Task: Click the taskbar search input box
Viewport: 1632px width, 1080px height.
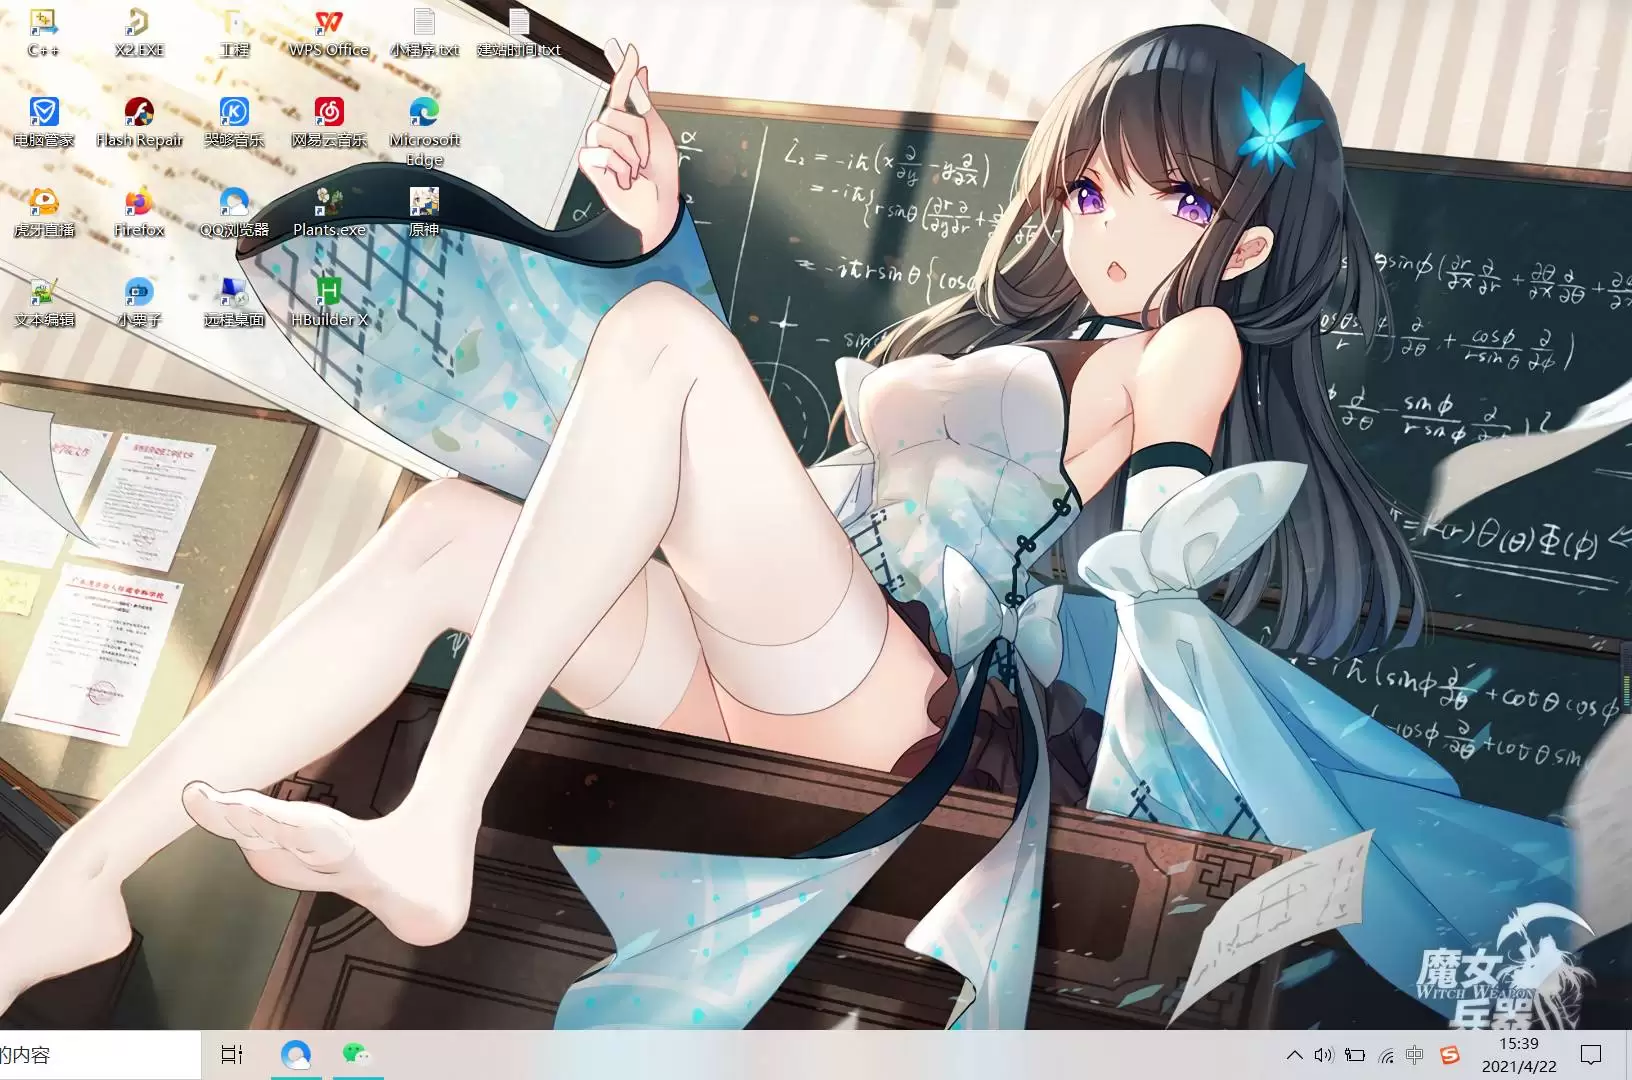Action: 100,1055
